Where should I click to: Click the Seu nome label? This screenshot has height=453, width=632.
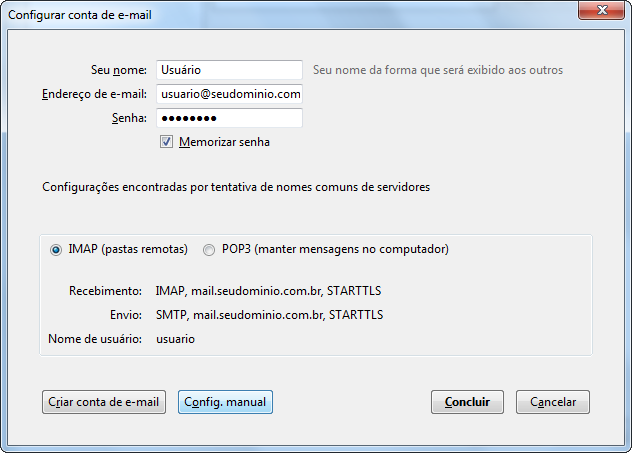118,70
